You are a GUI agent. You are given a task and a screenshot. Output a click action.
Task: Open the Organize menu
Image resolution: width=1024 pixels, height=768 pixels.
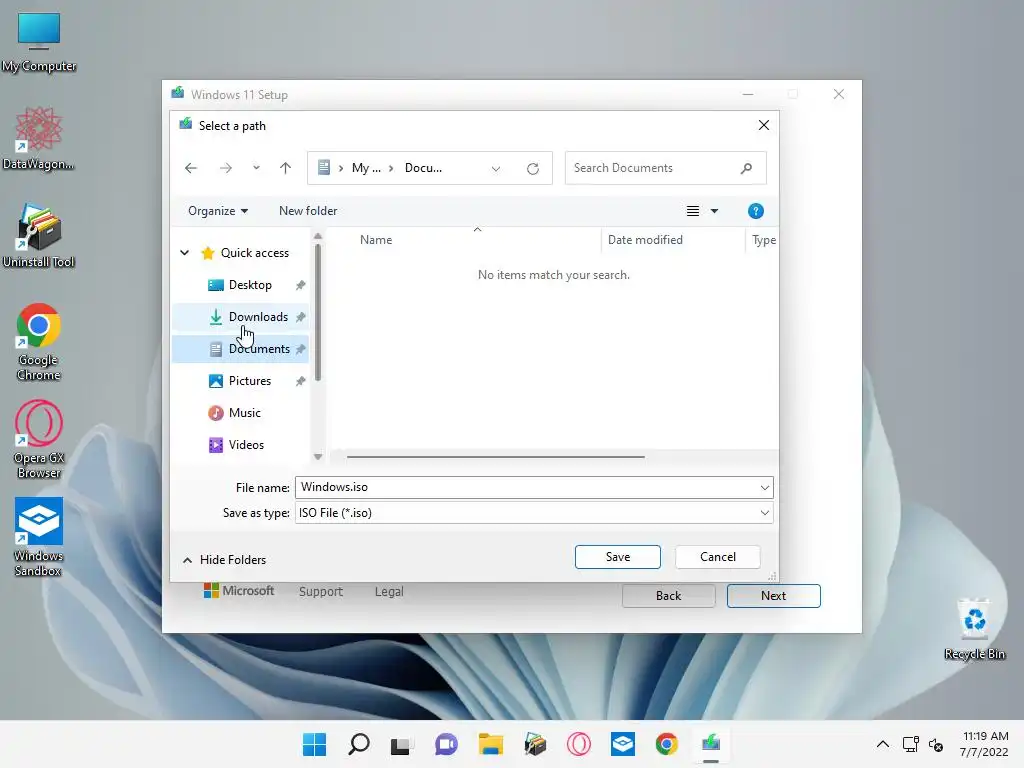pyautogui.click(x=217, y=211)
